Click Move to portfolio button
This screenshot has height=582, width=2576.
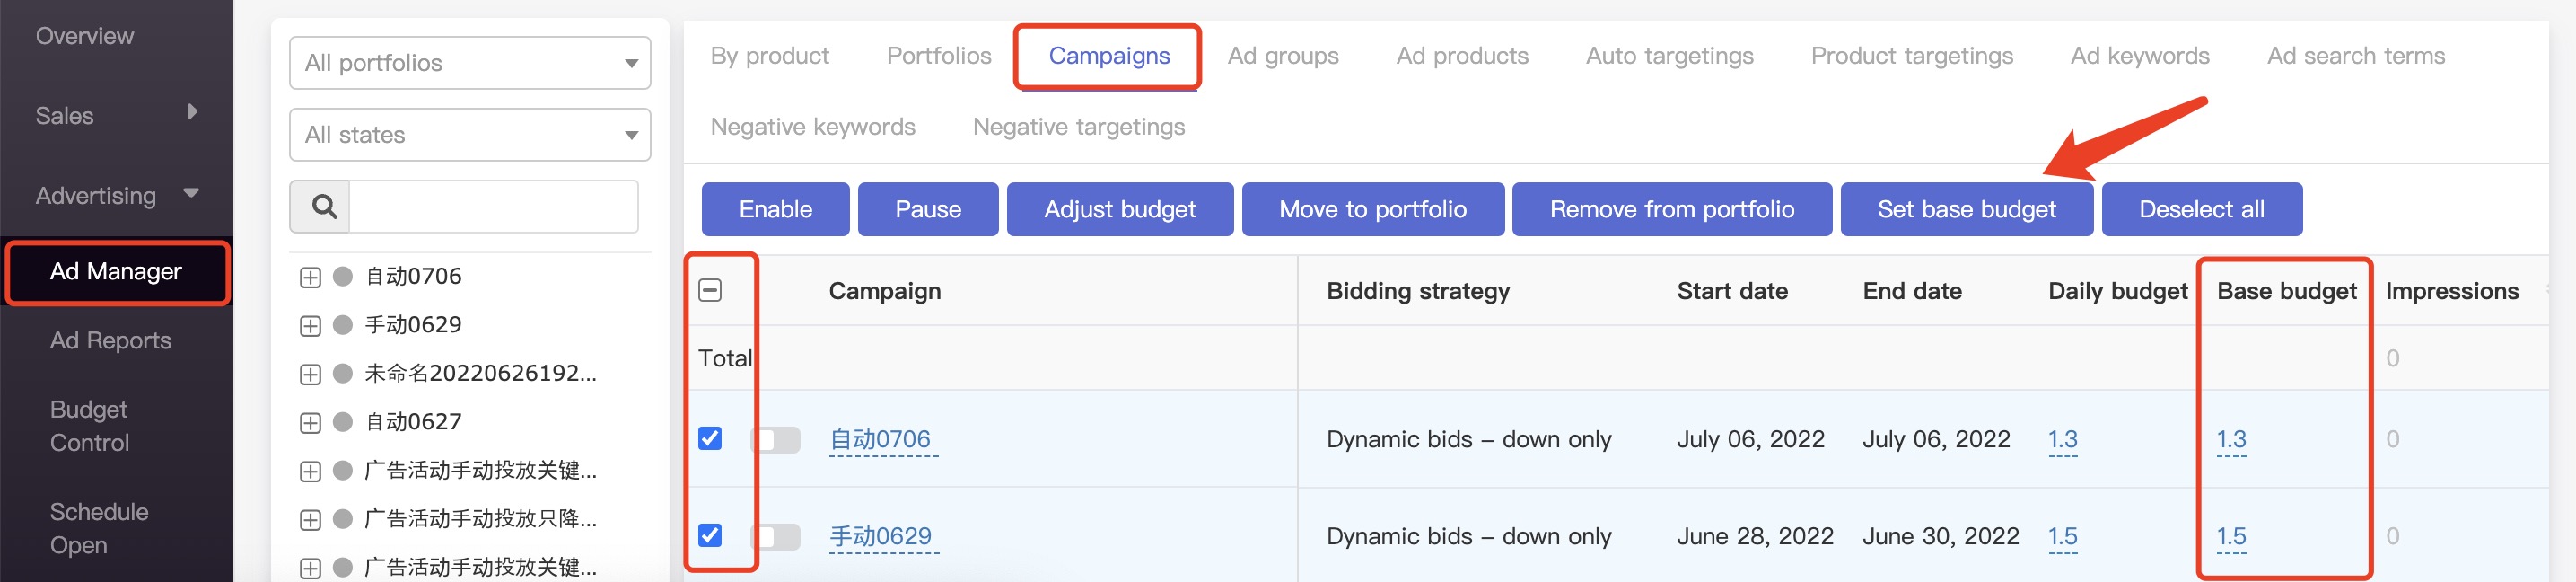pos(1373,209)
